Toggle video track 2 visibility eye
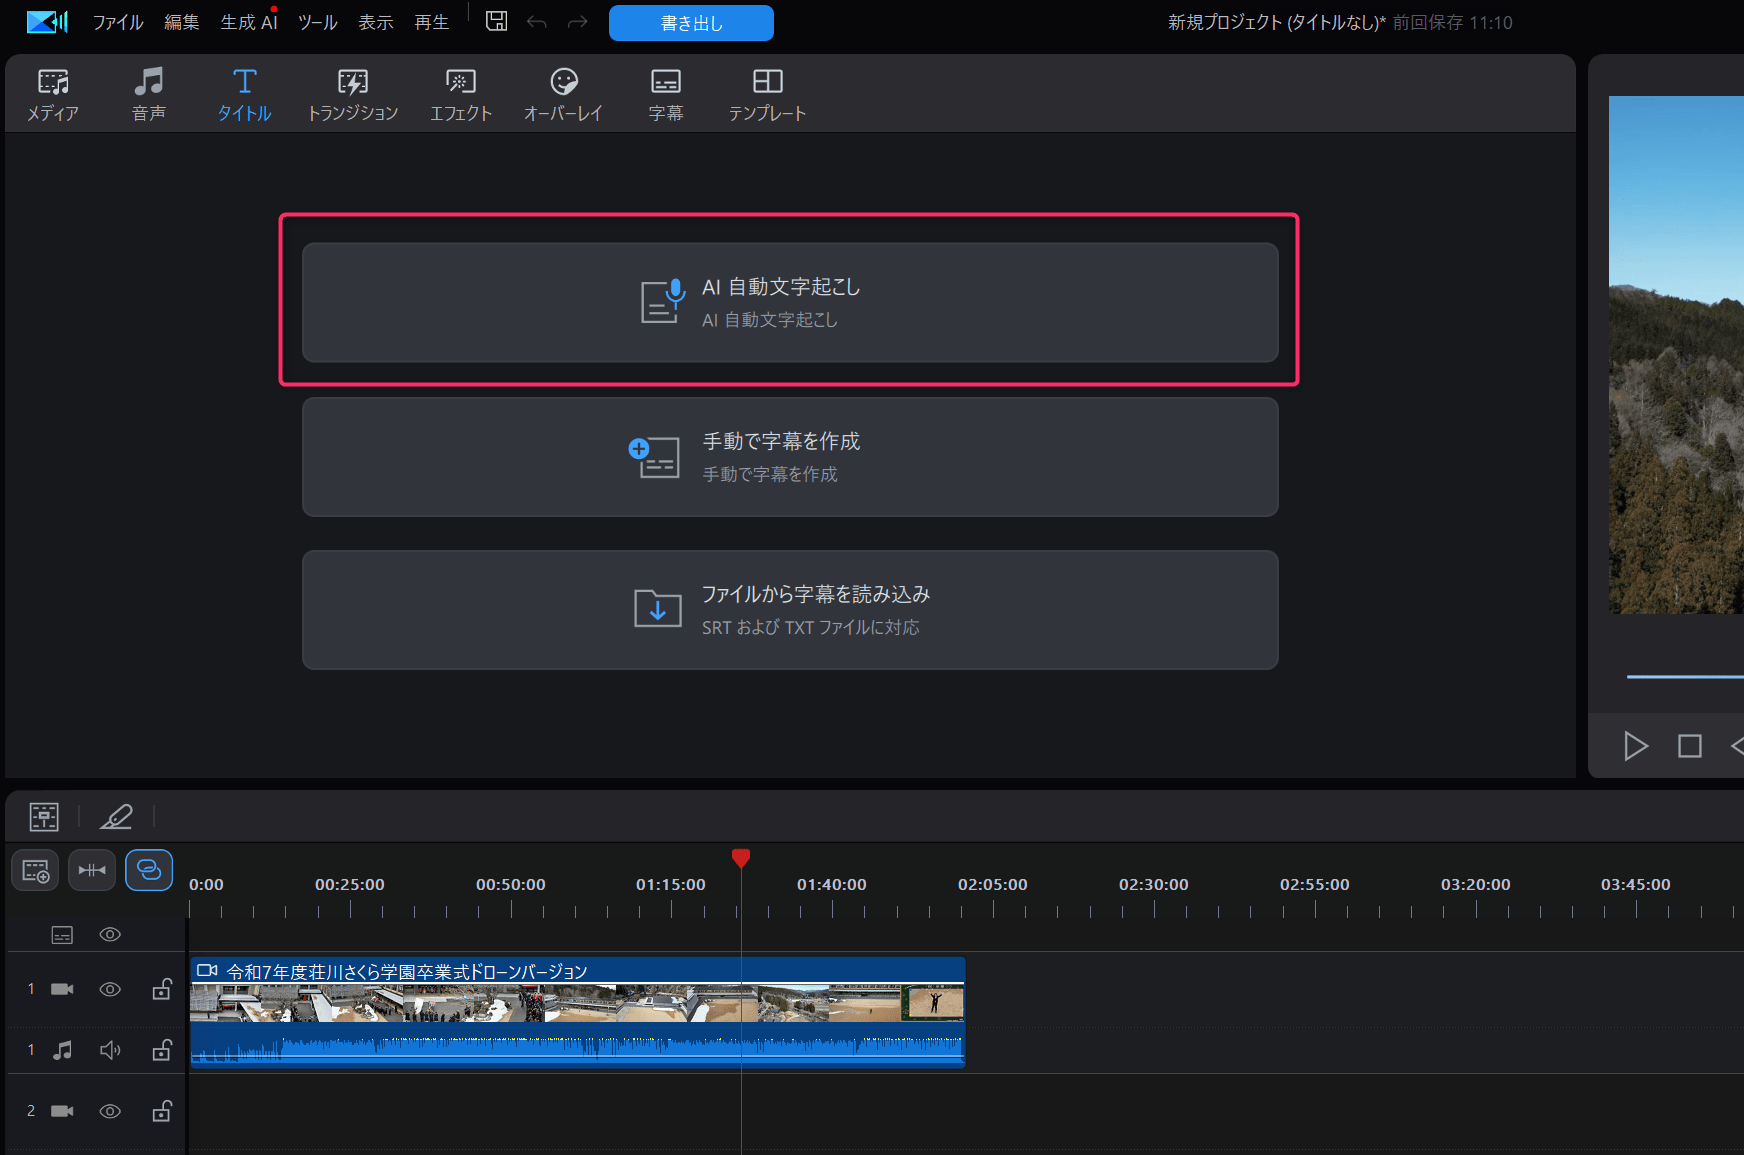This screenshot has height=1155, width=1744. pos(110,1111)
